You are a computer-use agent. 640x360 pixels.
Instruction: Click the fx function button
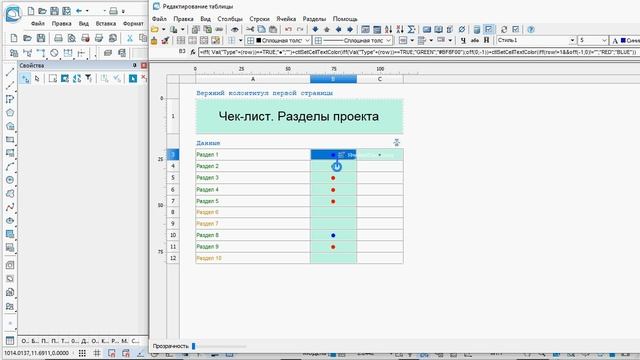pyautogui.click(x=193, y=52)
